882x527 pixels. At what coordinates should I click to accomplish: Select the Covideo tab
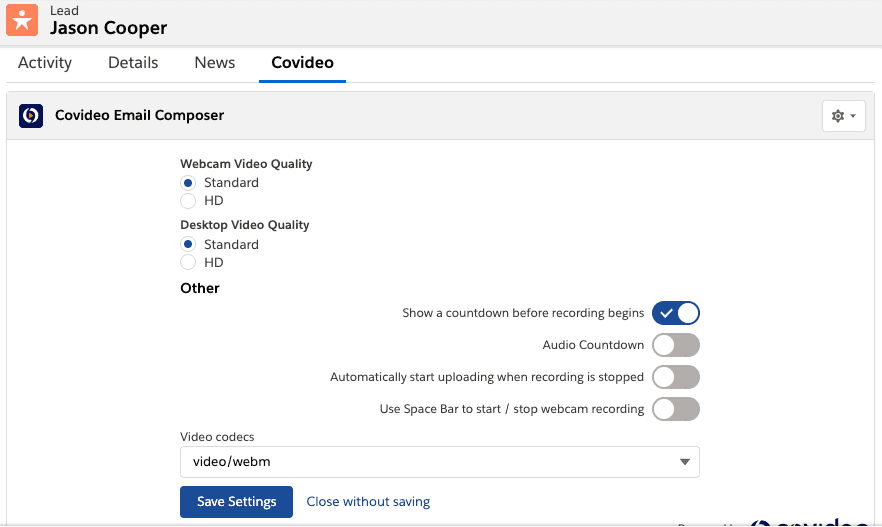pos(302,63)
